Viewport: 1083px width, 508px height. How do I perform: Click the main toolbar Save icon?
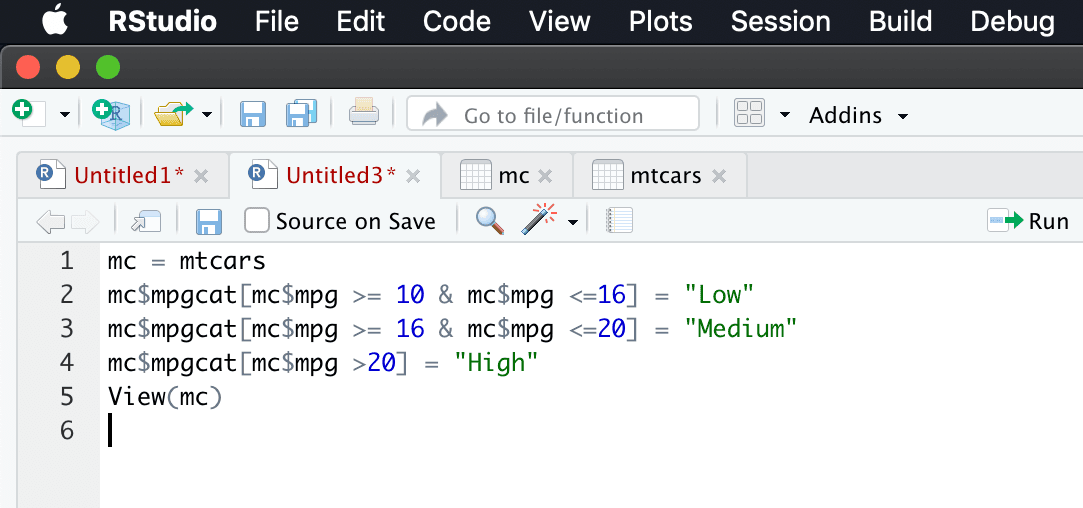point(253,114)
